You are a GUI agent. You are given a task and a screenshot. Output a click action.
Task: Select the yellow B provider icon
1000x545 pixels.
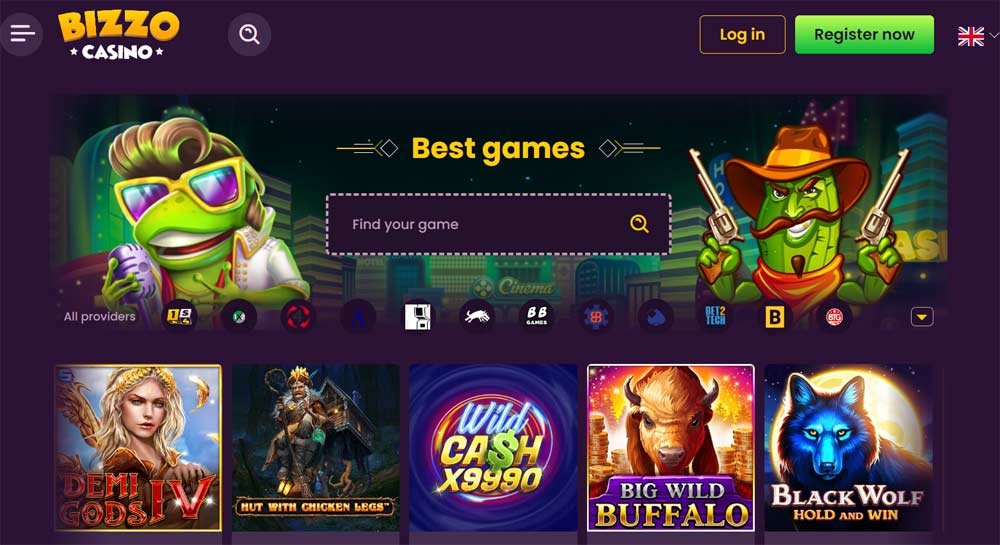(774, 316)
